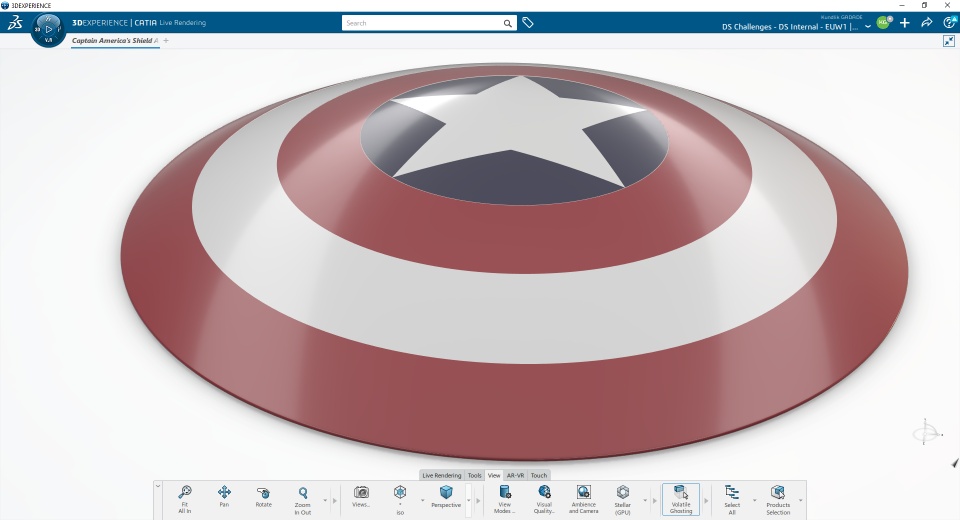The width and height of the screenshot is (960, 520).
Task: Choose the Zoom In Out tool
Action: [x=302, y=499]
